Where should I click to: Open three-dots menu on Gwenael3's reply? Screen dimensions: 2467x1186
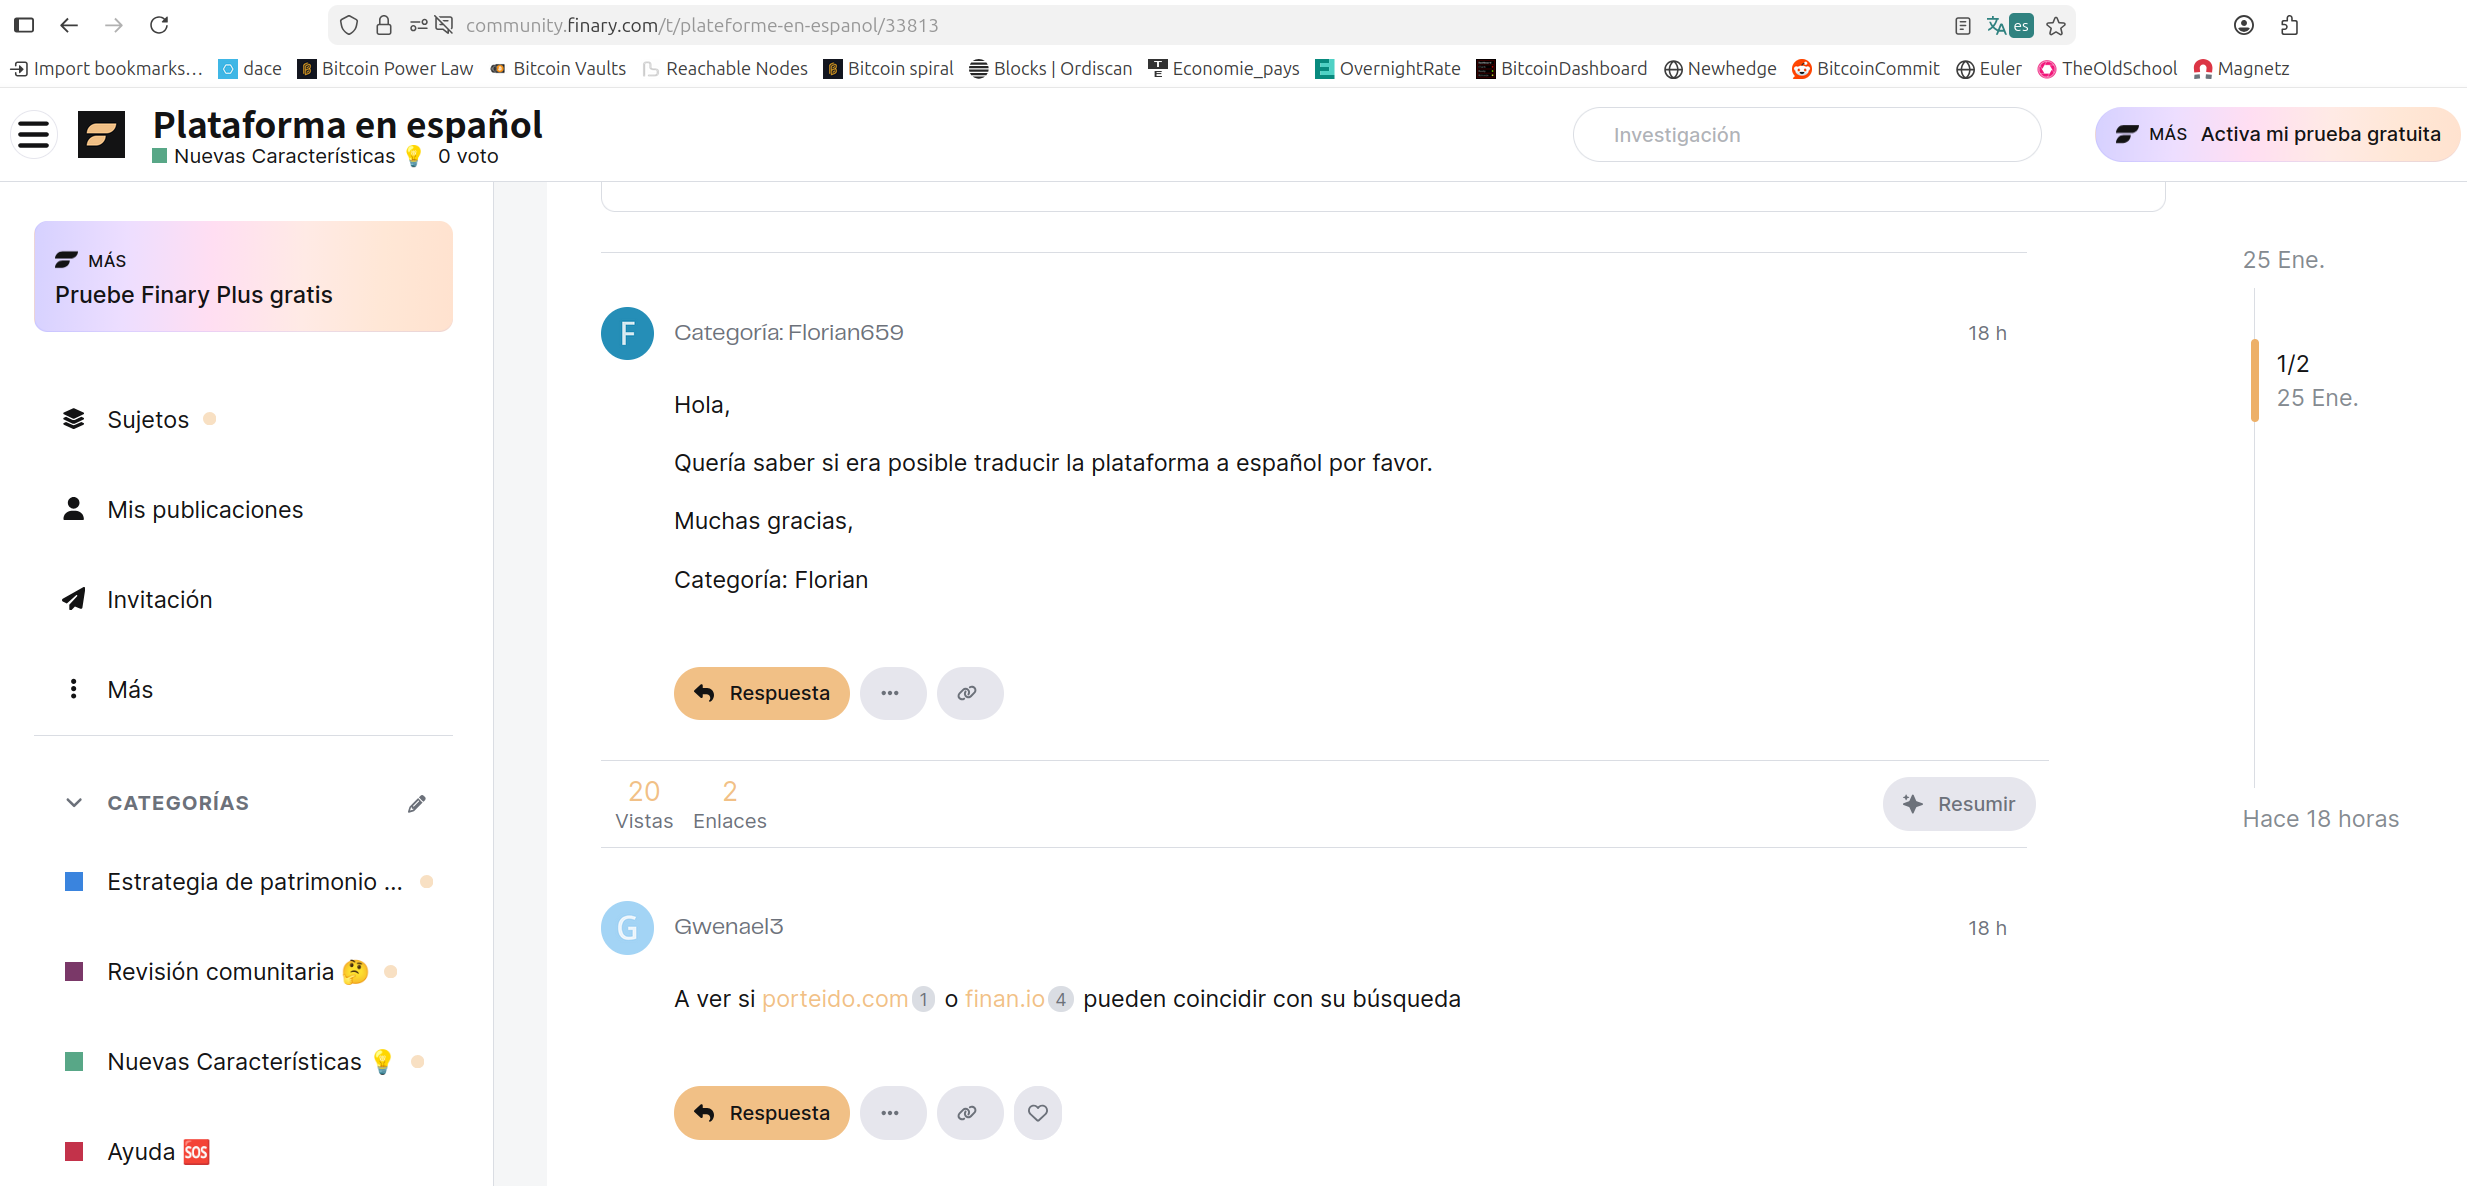[891, 1113]
